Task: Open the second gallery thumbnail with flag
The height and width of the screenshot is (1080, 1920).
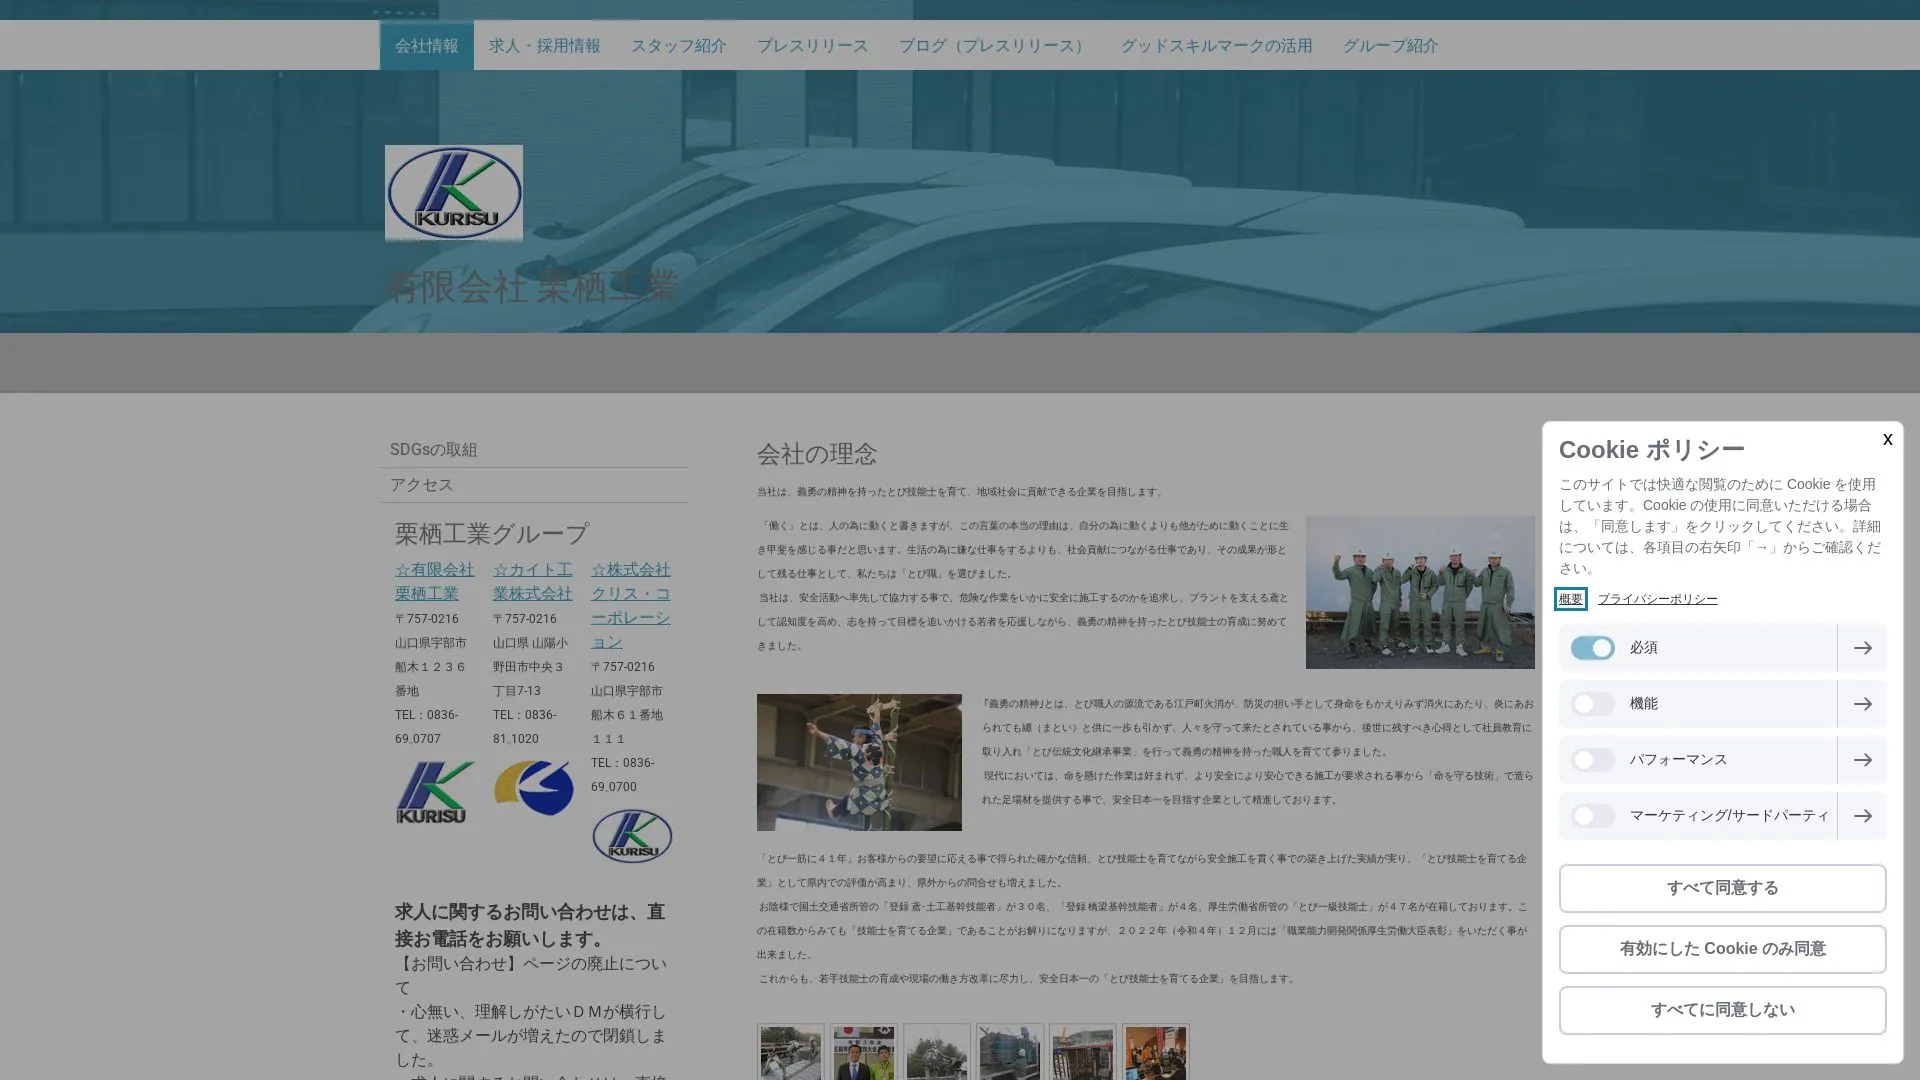Action: tap(863, 1052)
